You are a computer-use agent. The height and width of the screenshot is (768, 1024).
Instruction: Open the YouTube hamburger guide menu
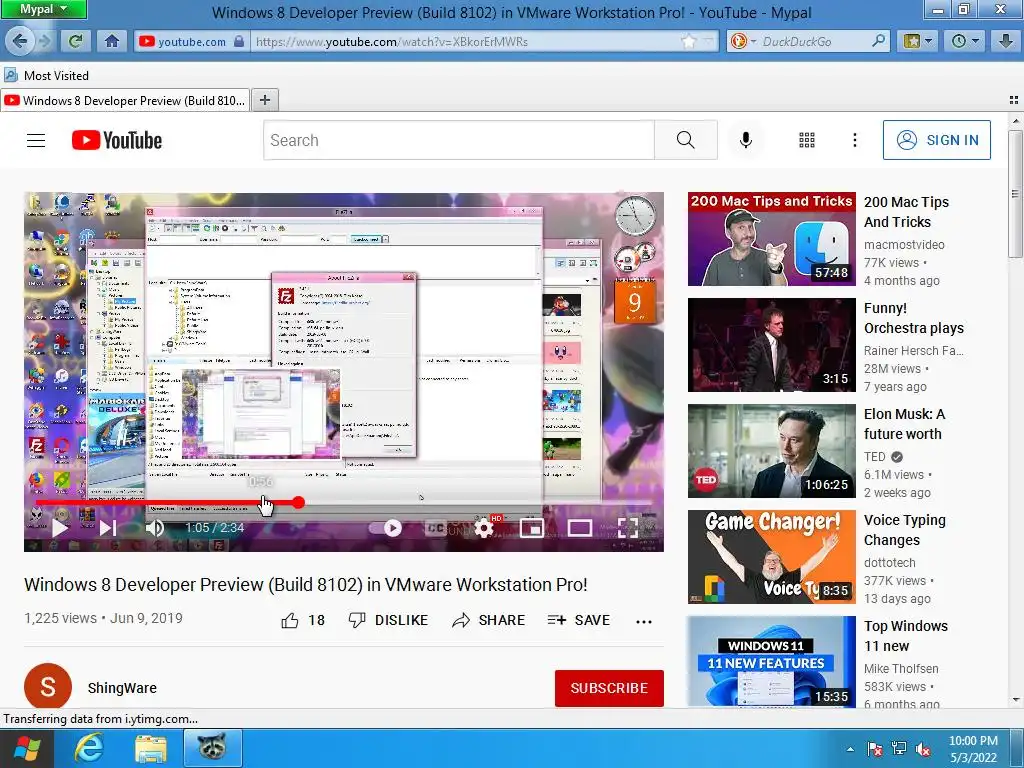(36, 140)
